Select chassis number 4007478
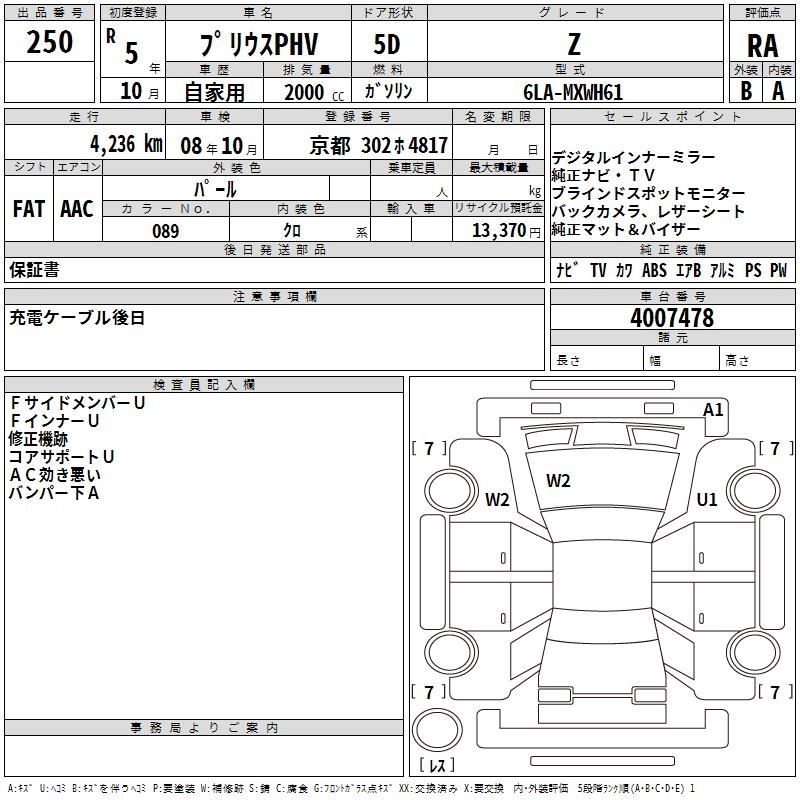This screenshot has height=800, width=800. [x=672, y=318]
